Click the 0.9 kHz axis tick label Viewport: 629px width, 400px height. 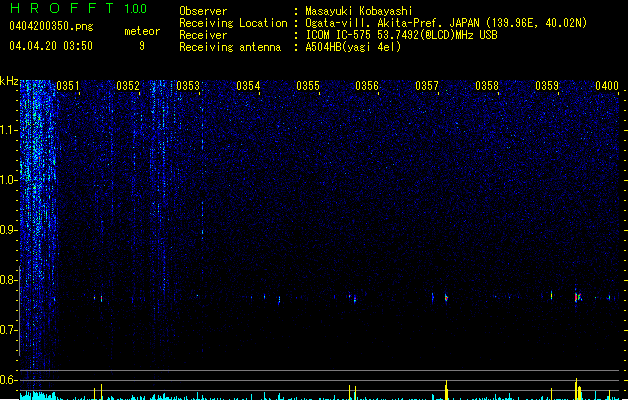coord(8,230)
